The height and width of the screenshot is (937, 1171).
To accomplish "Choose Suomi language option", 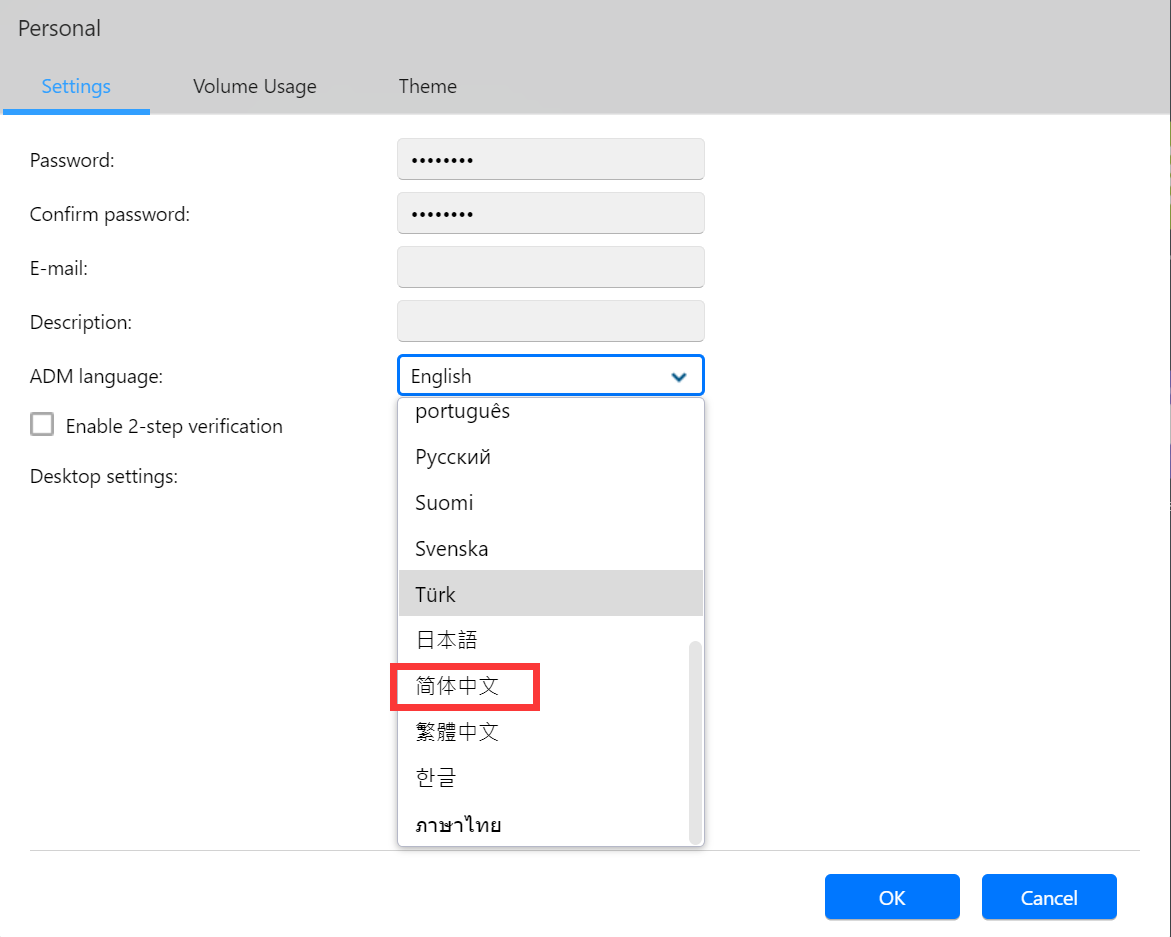I will tap(444, 503).
